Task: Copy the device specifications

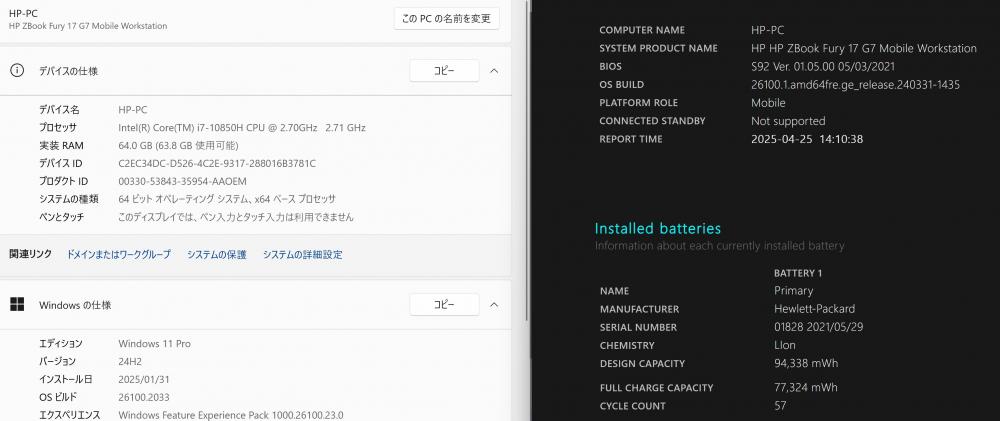Action: pyautogui.click(x=445, y=71)
